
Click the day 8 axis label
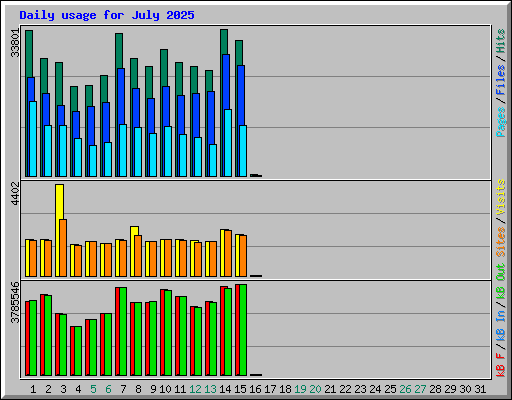coord(138,389)
